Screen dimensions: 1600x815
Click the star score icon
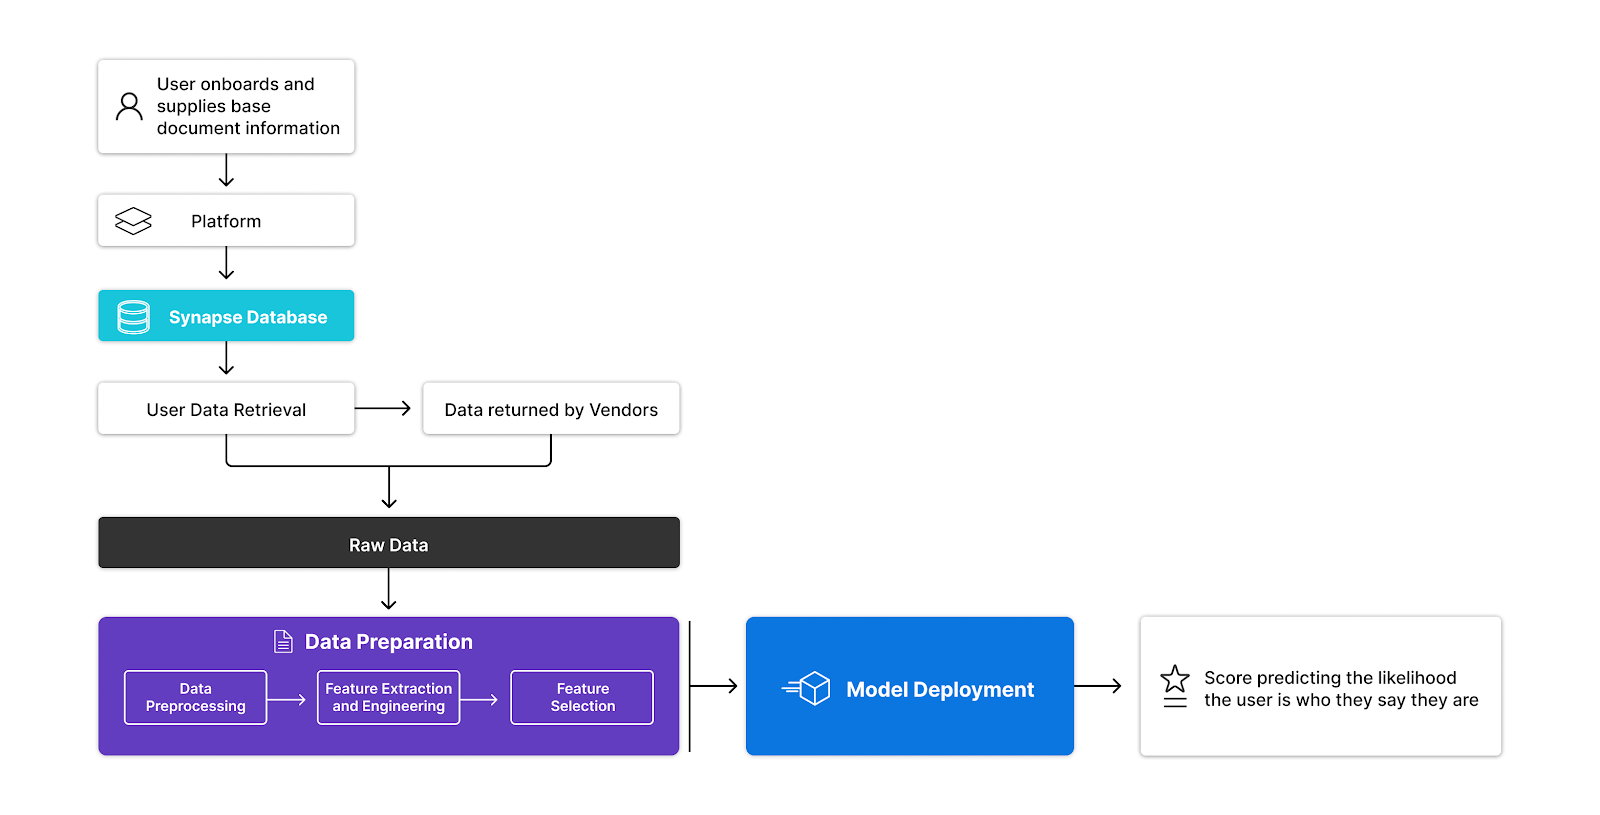point(1175,686)
